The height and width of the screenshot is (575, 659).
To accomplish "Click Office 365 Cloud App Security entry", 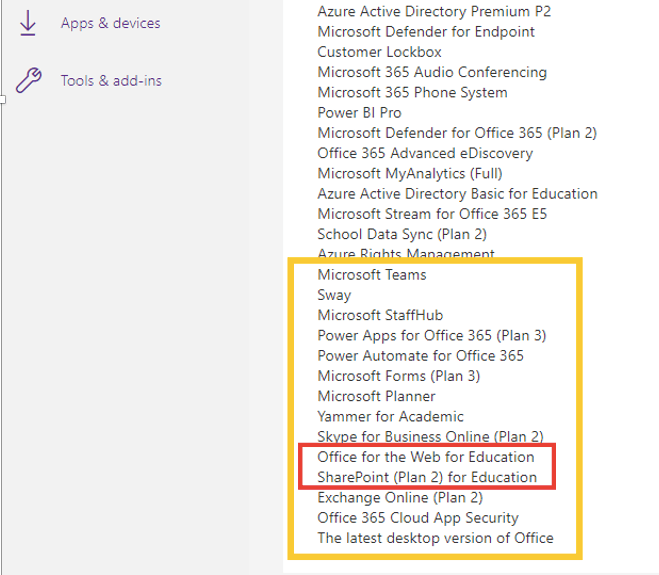I will [418, 518].
